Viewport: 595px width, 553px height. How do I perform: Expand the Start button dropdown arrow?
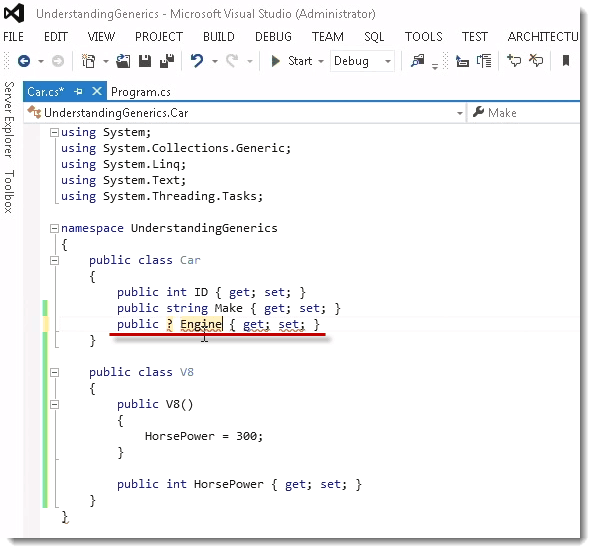click(x=321, y=61)
